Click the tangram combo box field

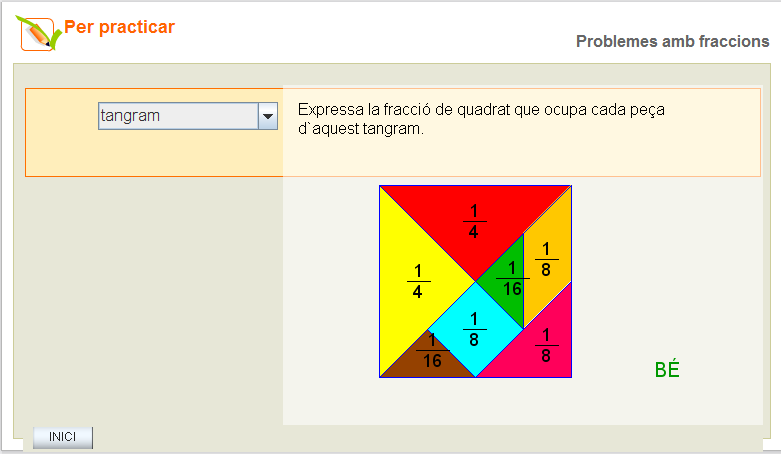pyautogui.click(x=178, y=116)
